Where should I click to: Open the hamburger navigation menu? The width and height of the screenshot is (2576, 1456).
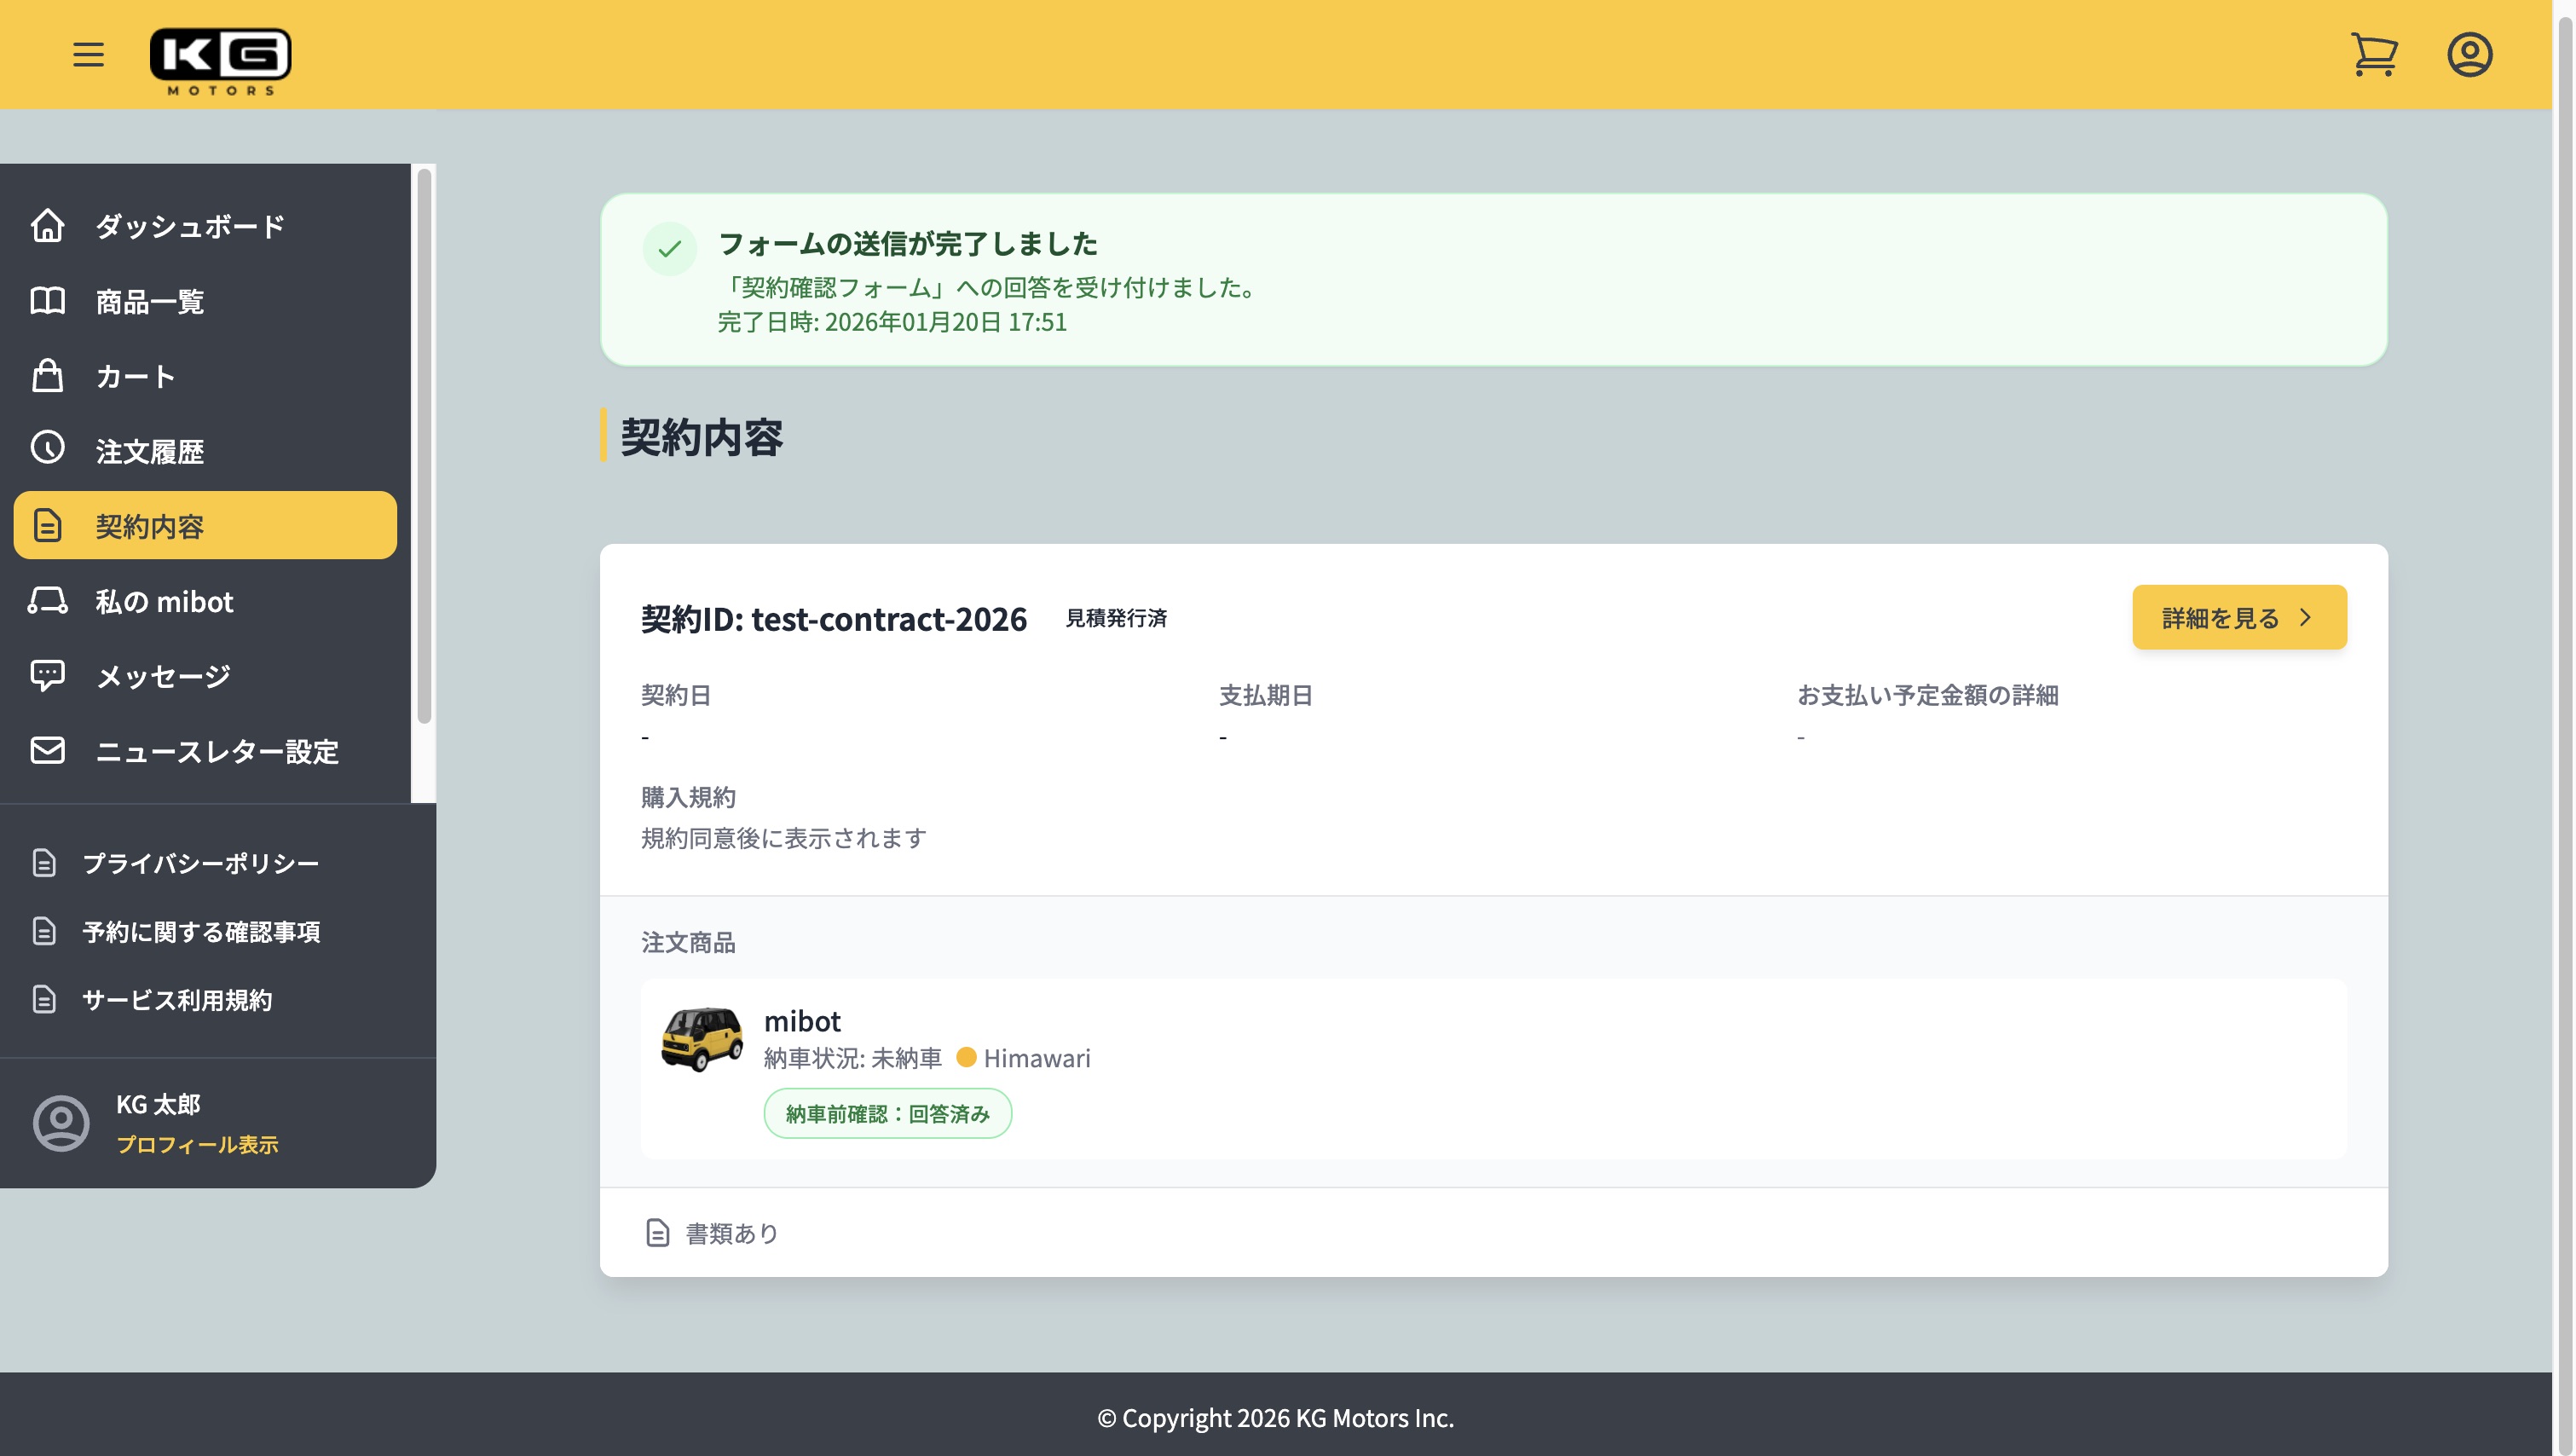[88, 54]
